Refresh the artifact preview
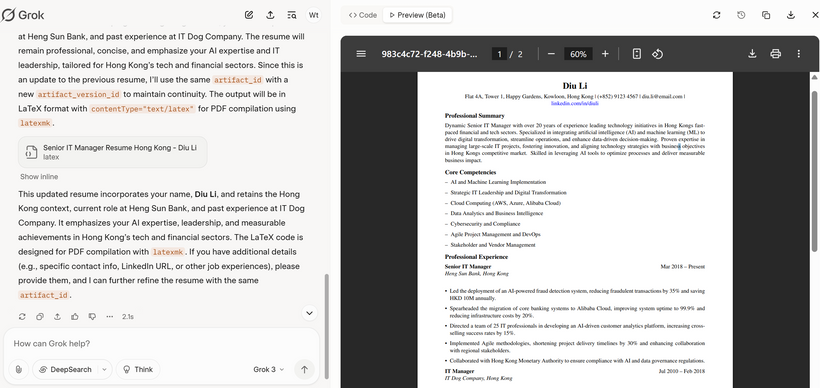Viewport: 820px width, 388px height. (716, 15)
